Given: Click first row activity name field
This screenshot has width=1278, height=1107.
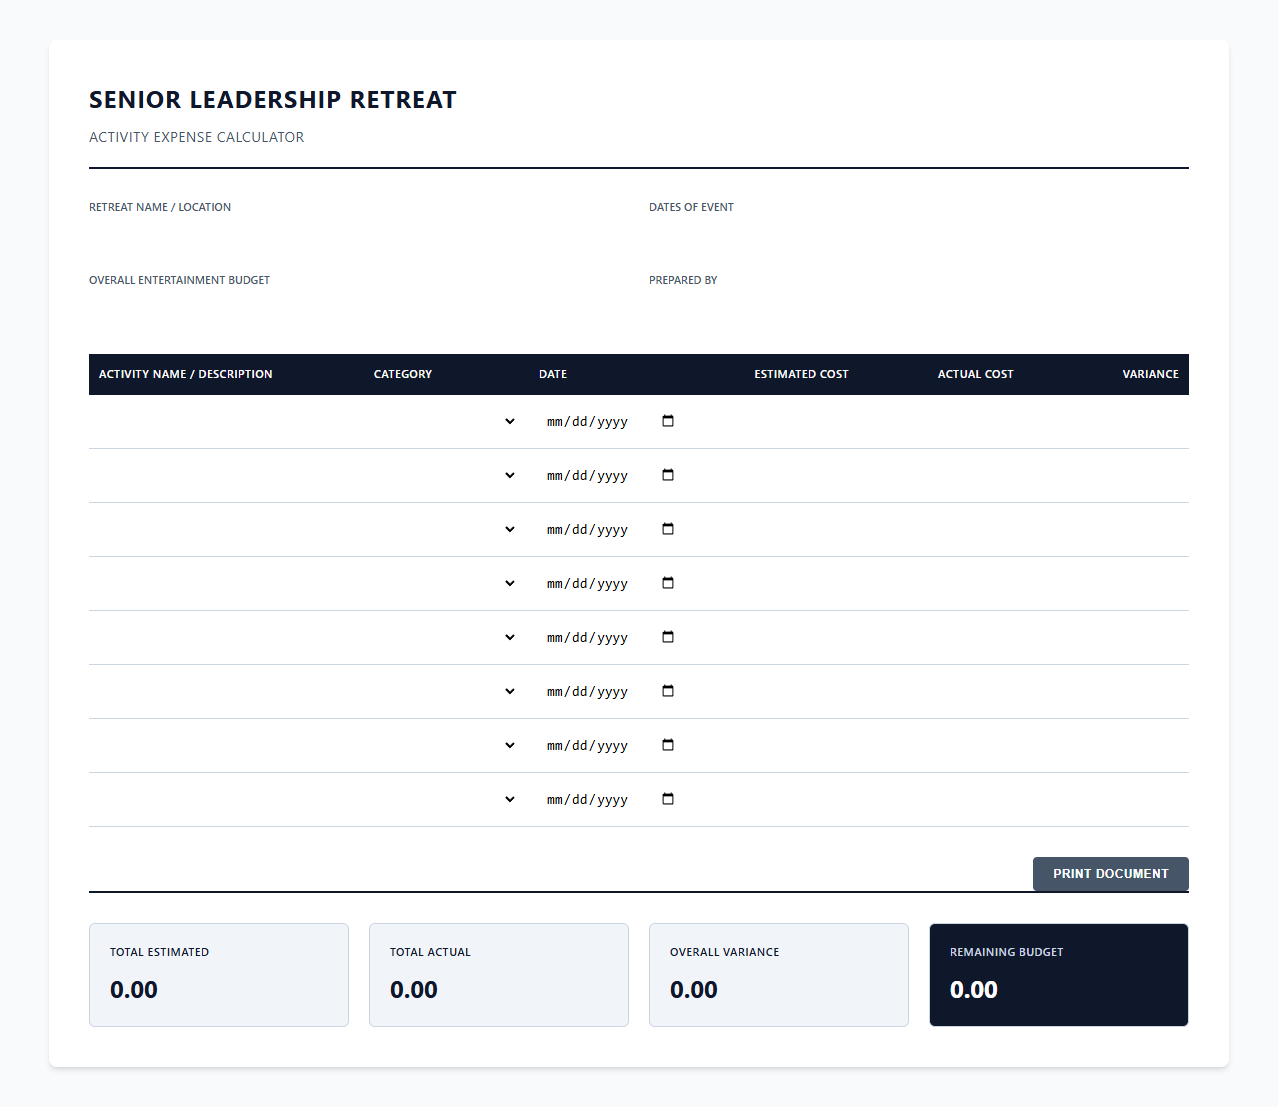Looking at the screenshot, I should (x=226, y=422).
